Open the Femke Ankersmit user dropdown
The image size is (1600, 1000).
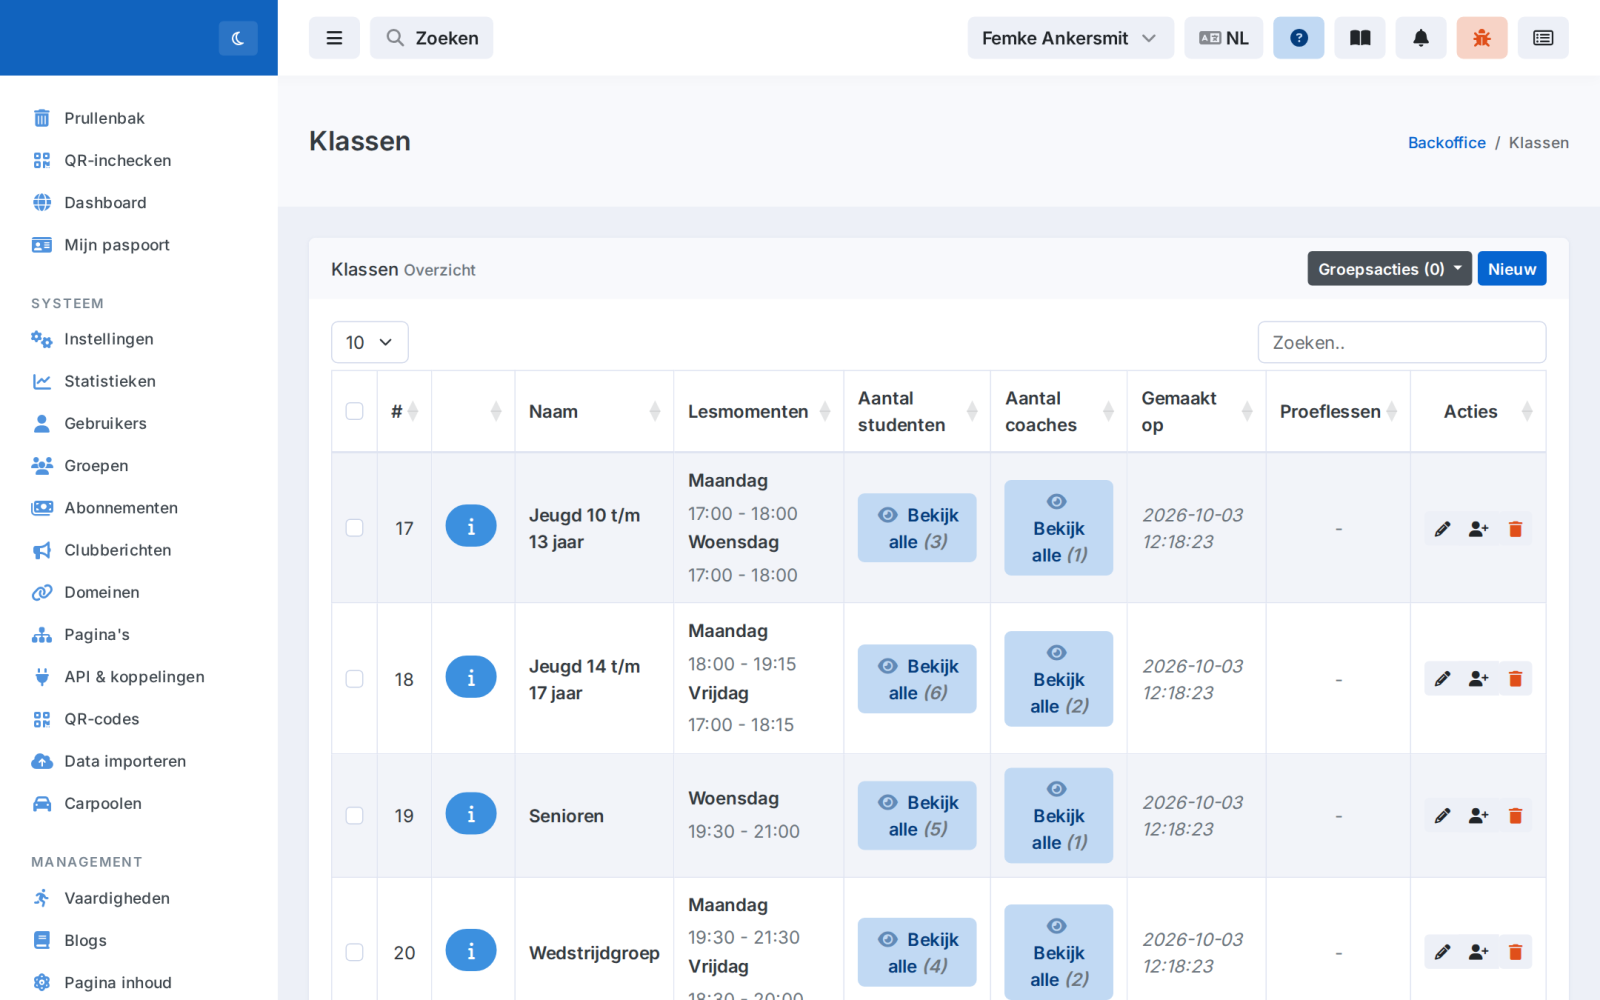coord(1070,38)
